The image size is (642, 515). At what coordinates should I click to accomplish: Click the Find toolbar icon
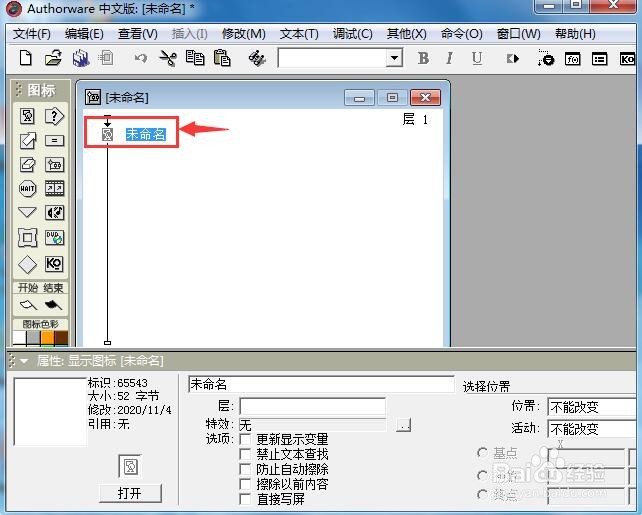click(x=257, y=58)
